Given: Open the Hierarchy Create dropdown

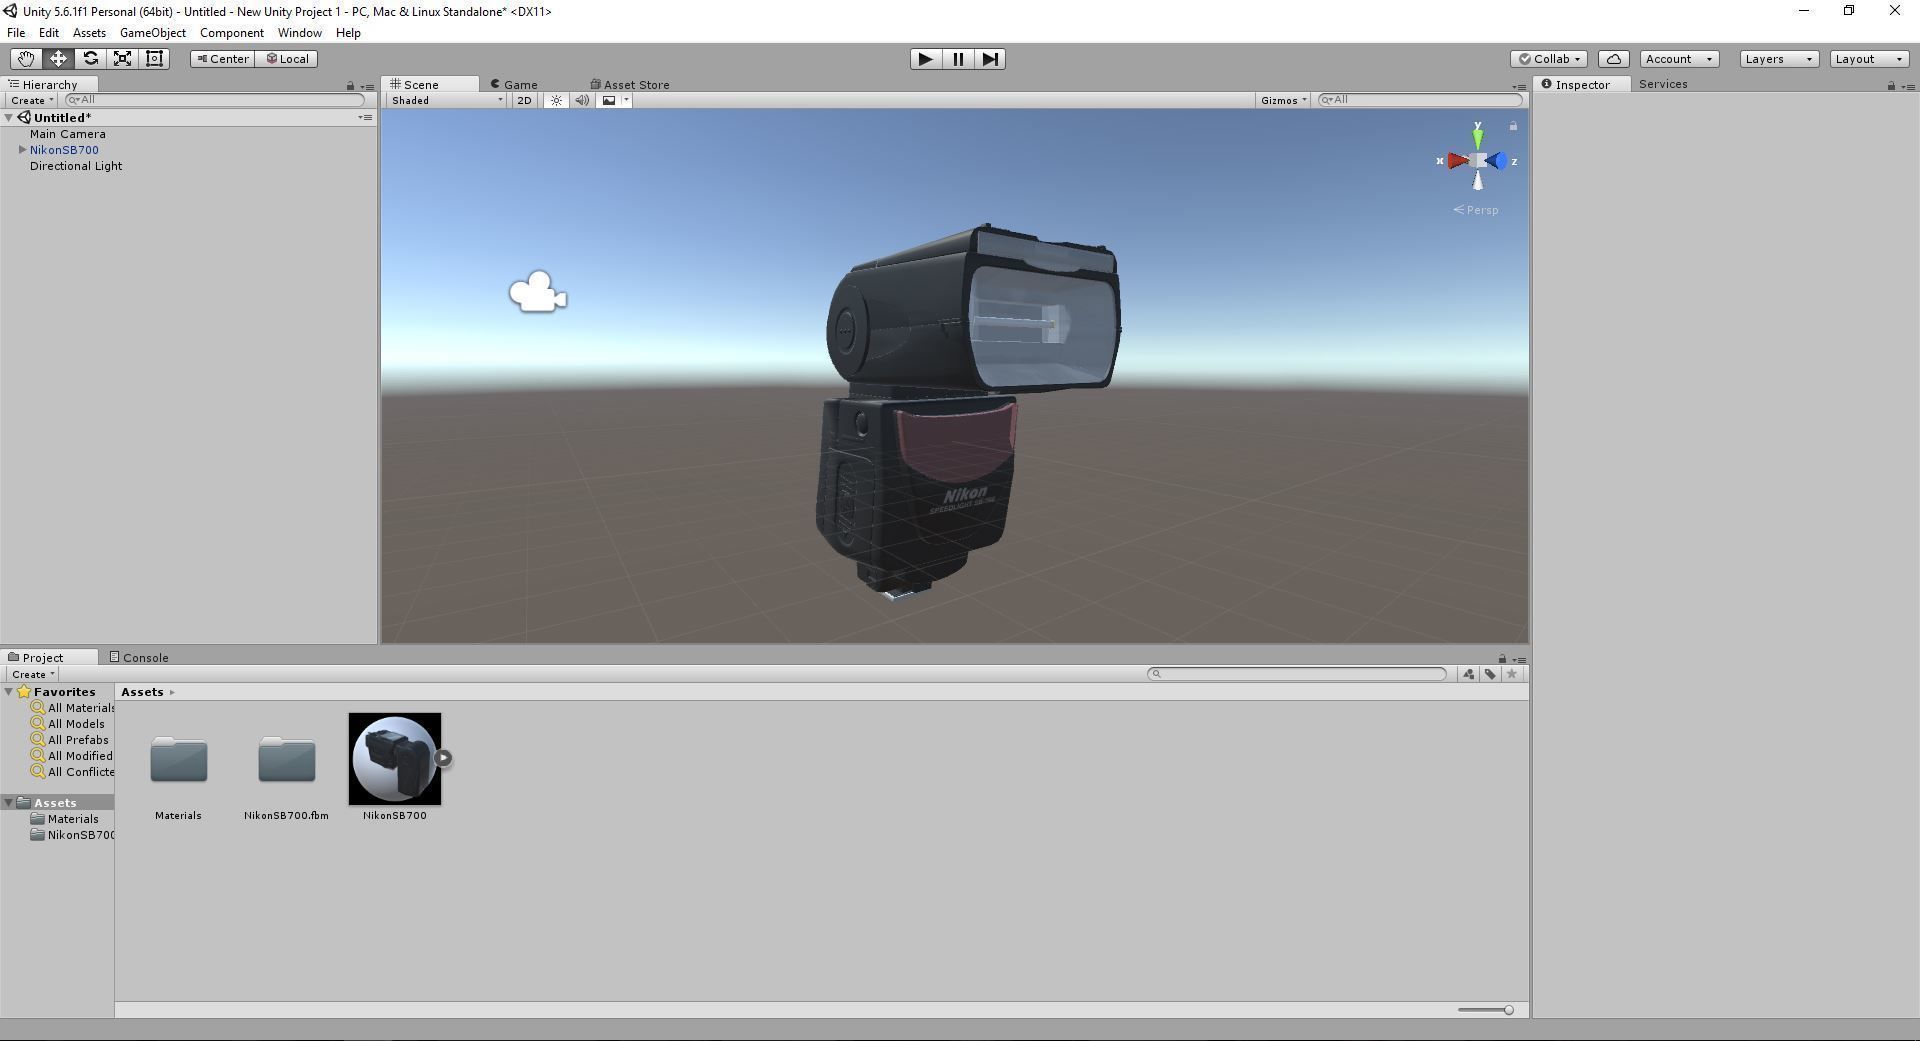Looking at the screenshot, I should [32, 100].
